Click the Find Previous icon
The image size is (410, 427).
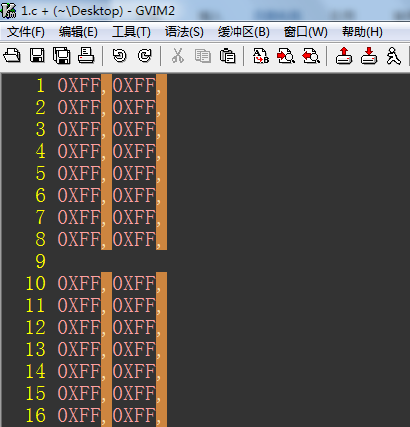[x=311, y=55]
